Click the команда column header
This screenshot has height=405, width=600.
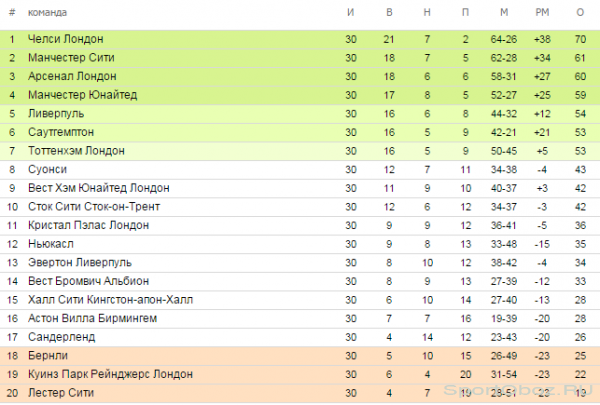click(x=47, y=13)
